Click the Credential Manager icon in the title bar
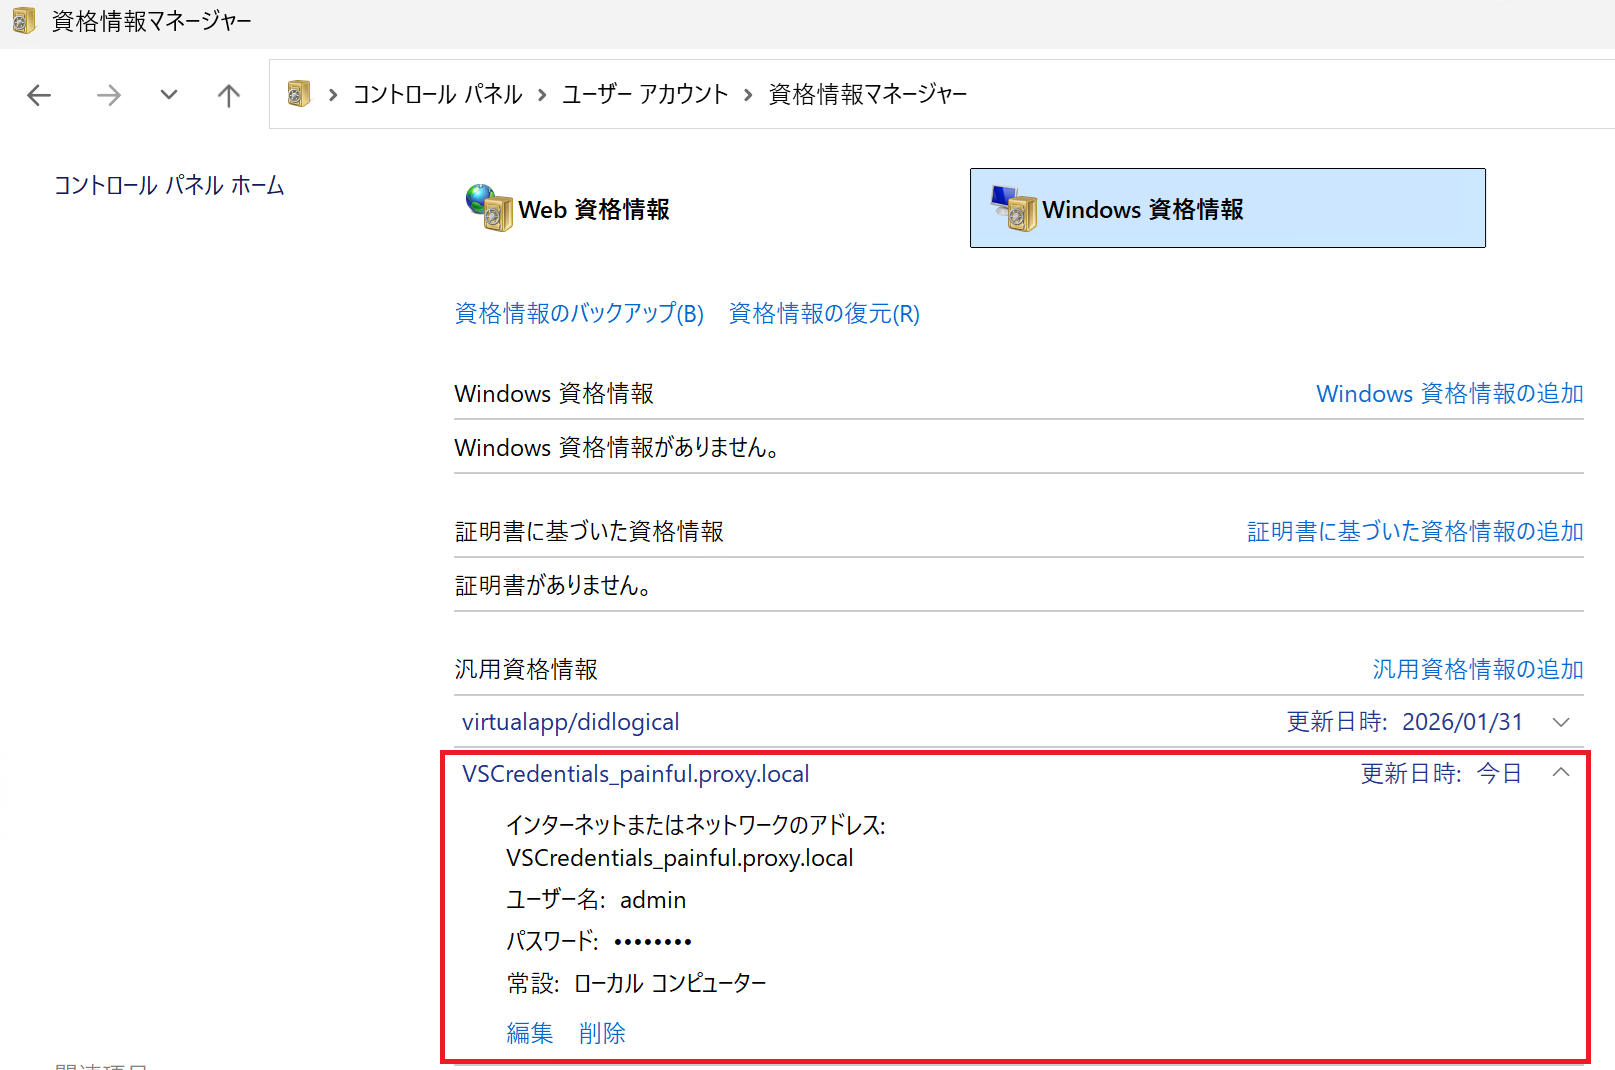 pos(22,20)
